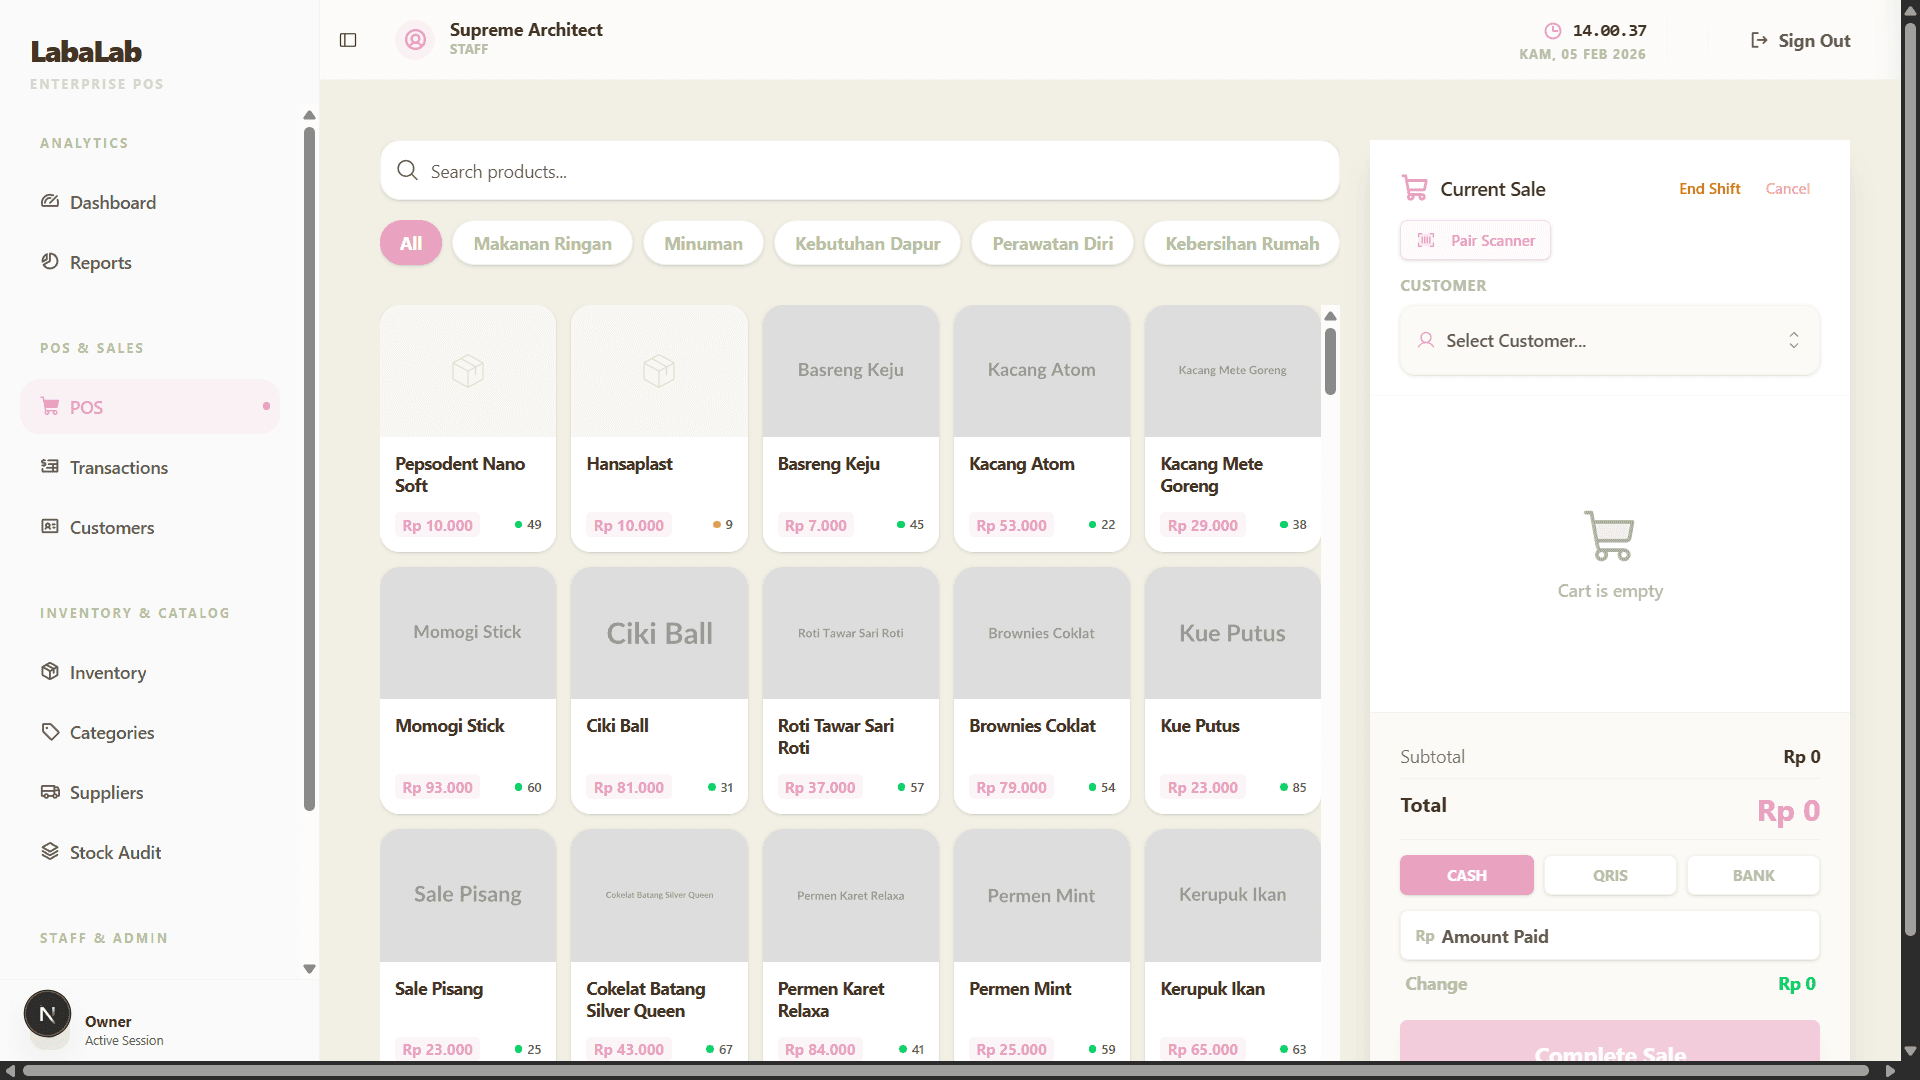Viewport: 1920px width, 1080px height.
Task: Click the sidebar scroll up arrow
Action: coord(309,115)
